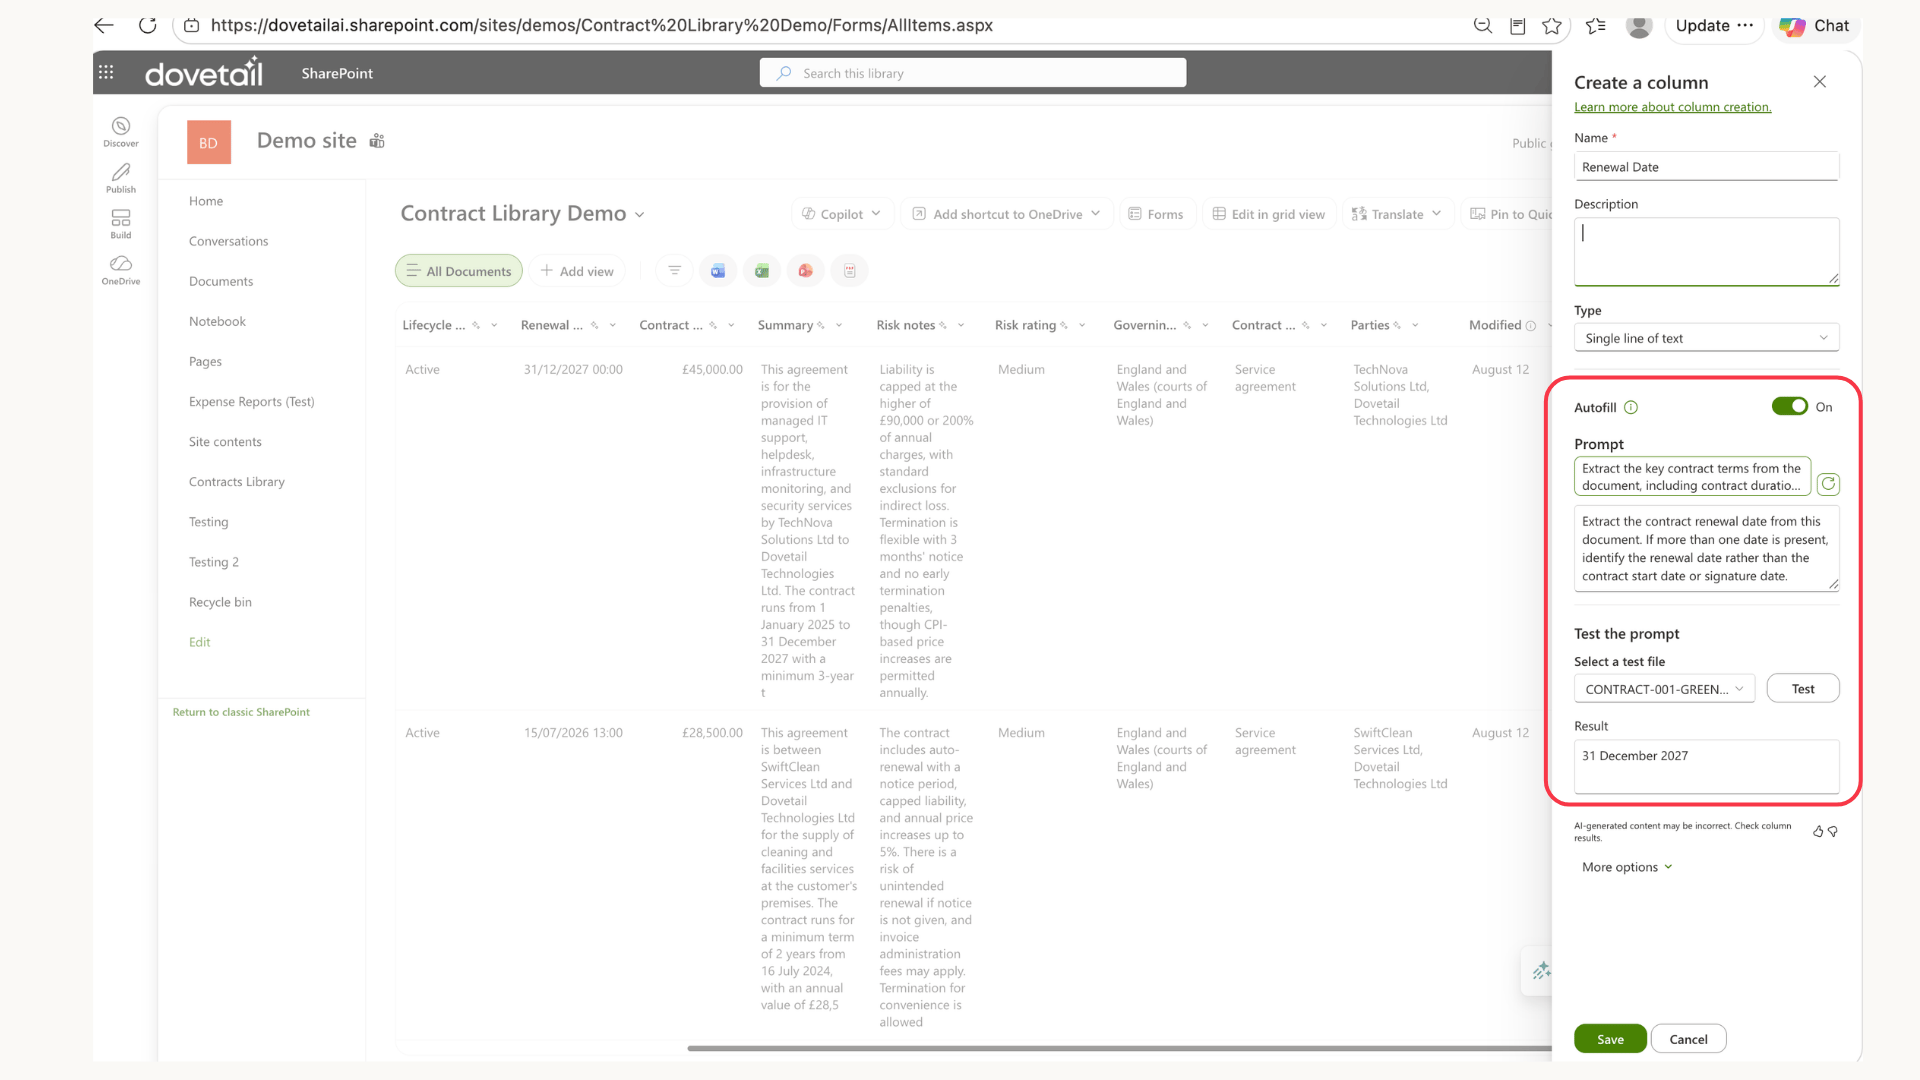Filter by PDF documents icon

850,271
